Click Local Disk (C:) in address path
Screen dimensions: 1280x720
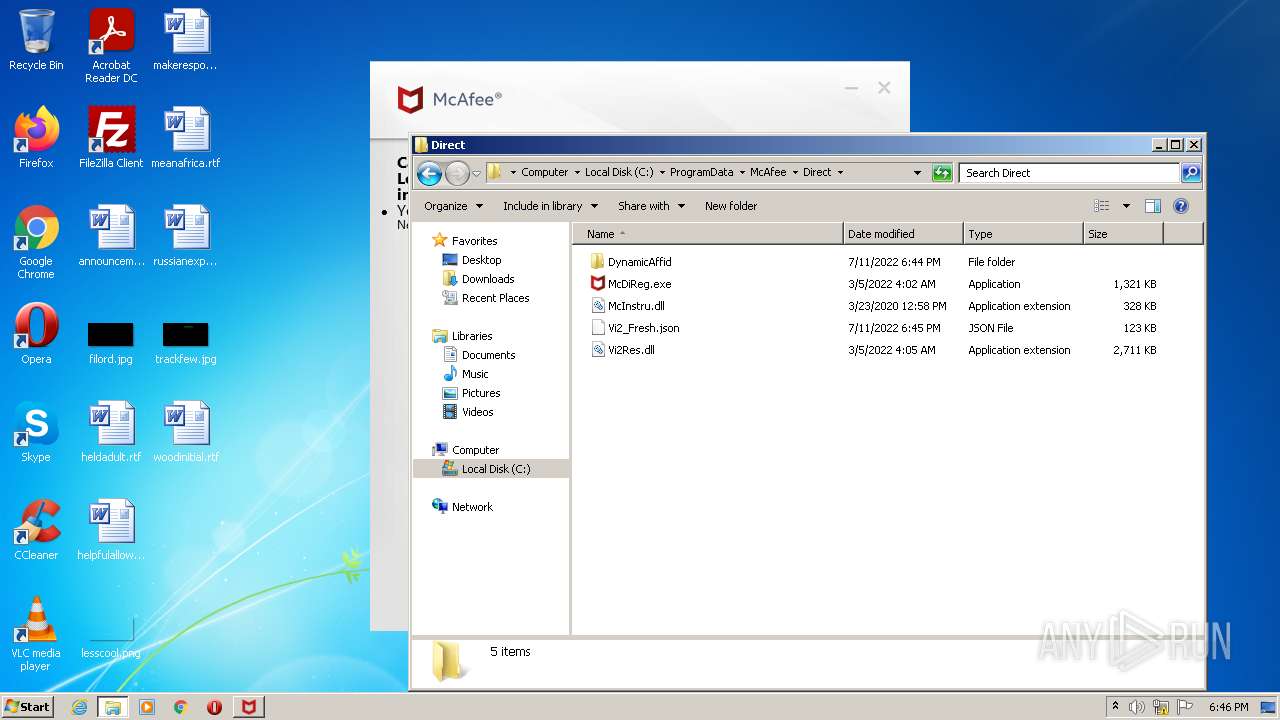pyautogui.click(x=619, y=172)
